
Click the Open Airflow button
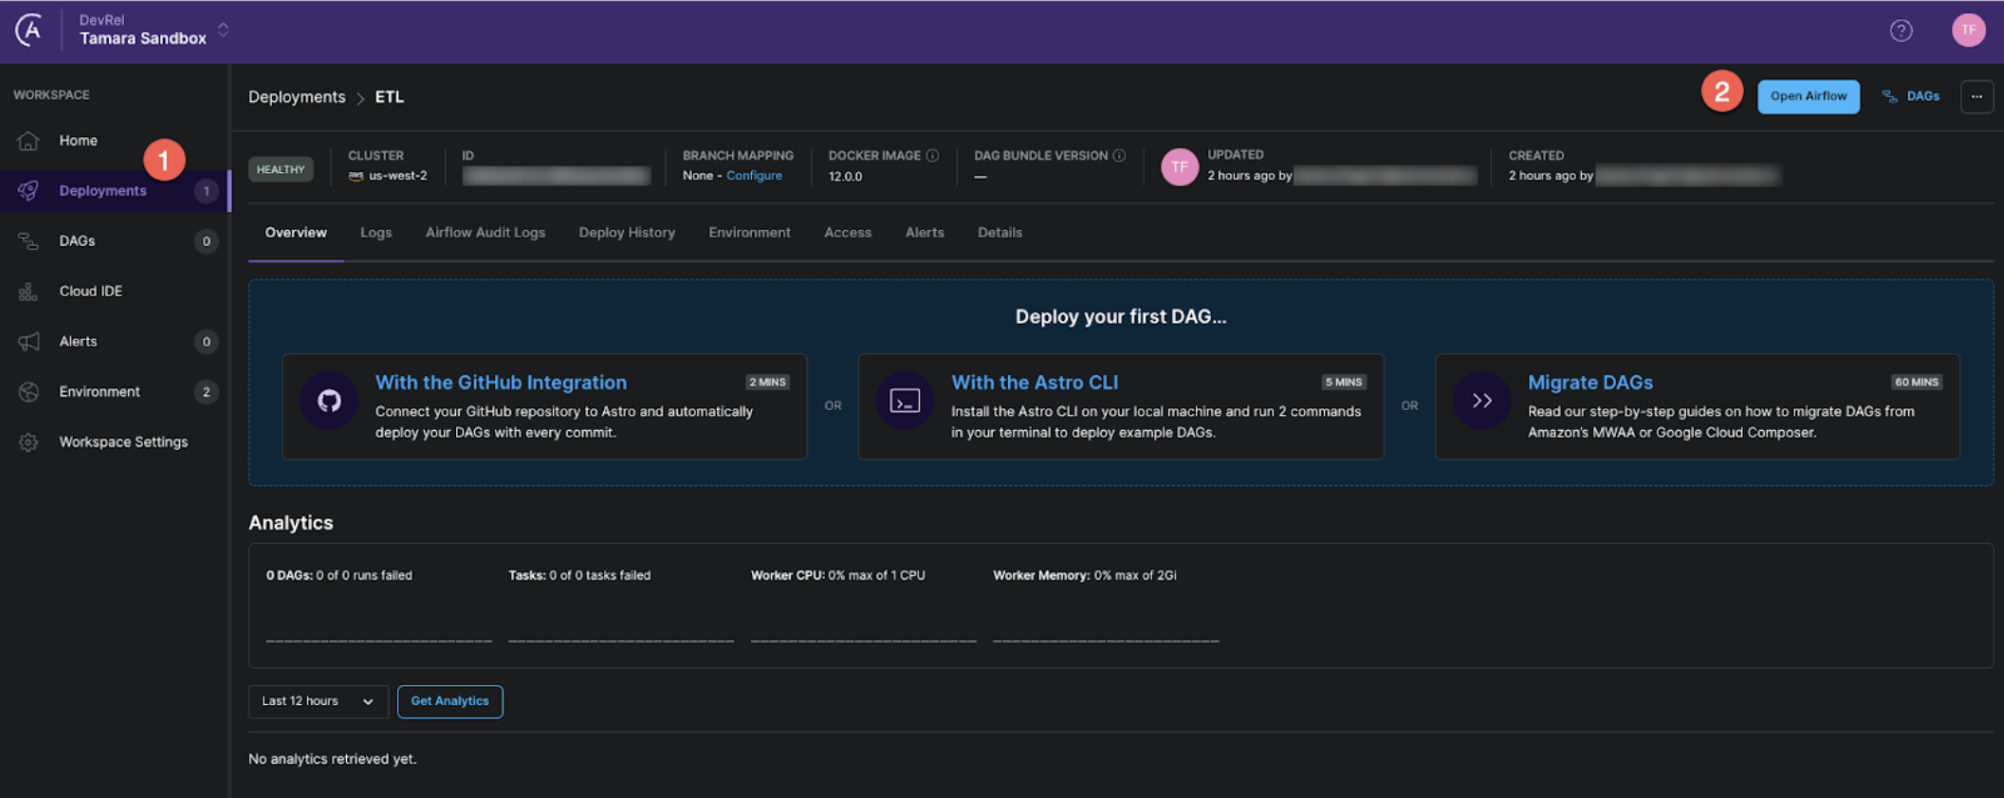[1807, 97]
